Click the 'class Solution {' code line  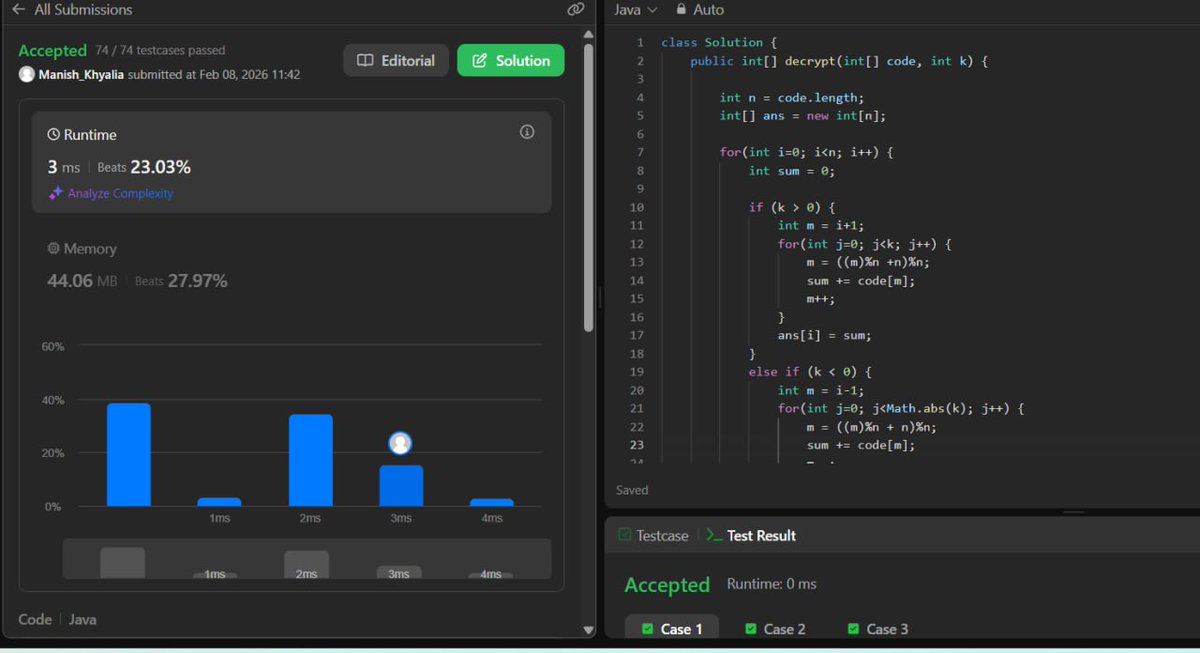718,42
